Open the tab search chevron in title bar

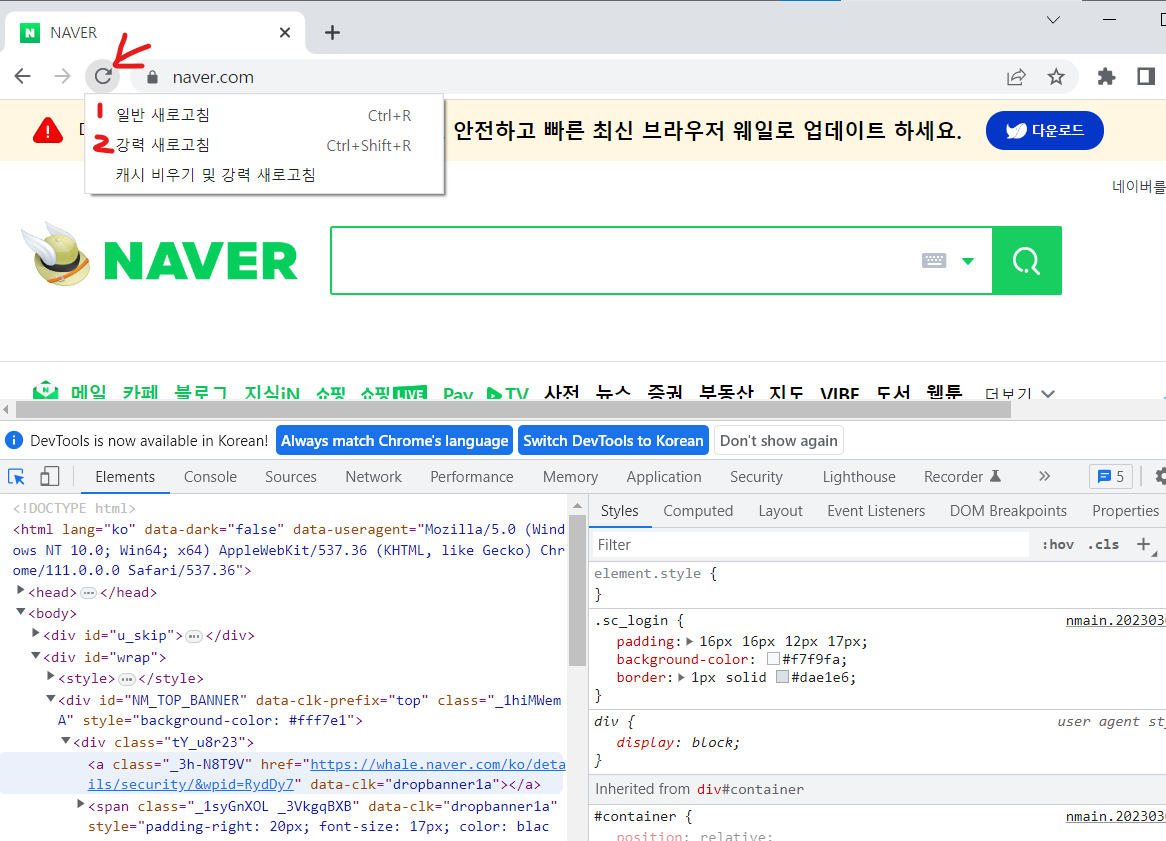[x=1053, y=19]
